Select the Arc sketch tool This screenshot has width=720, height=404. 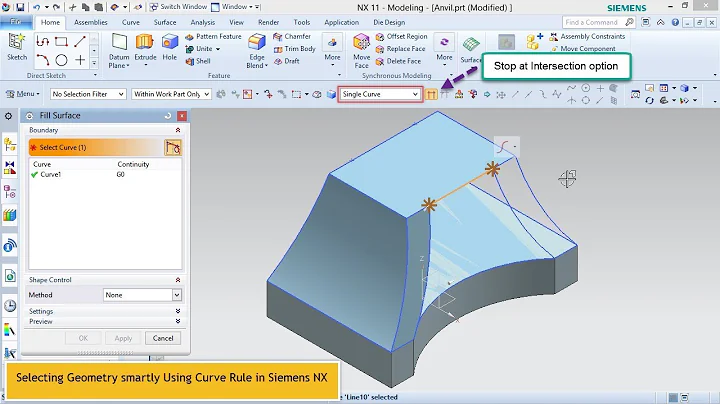coord(43,60)
